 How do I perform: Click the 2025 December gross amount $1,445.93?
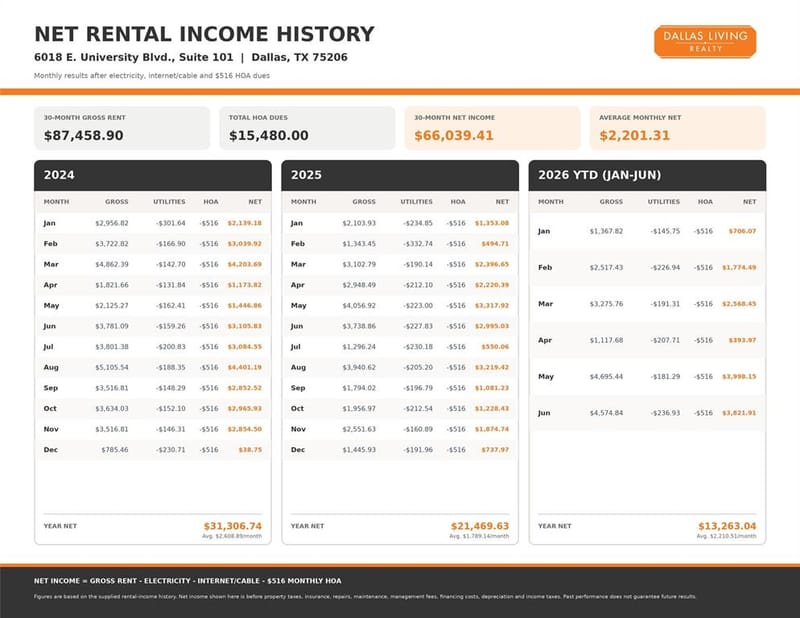pyautogui.click(x=359, y=450)
